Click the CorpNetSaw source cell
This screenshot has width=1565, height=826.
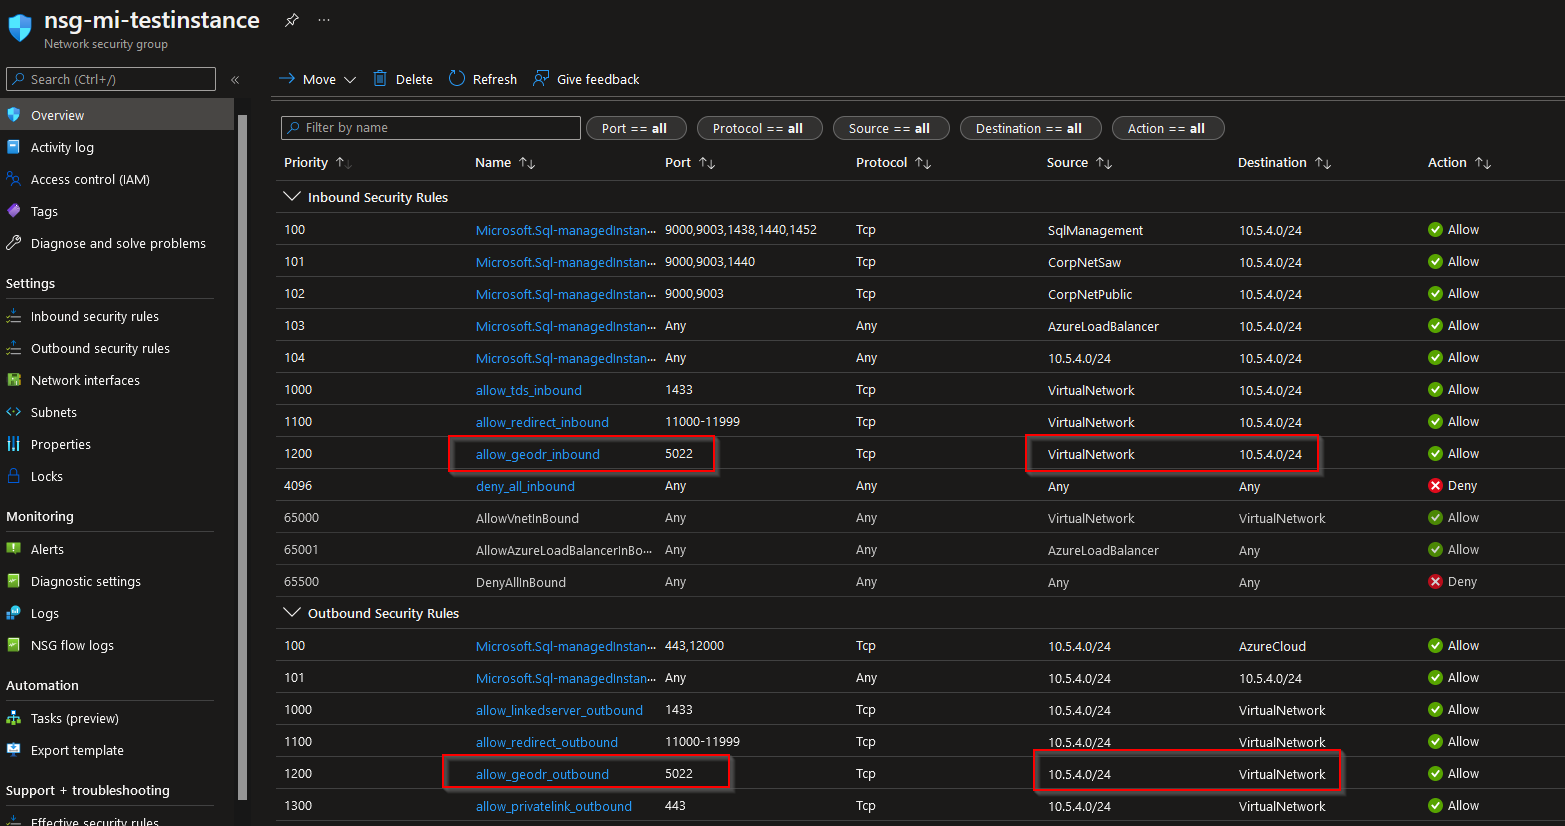[x=1084, y=262]
